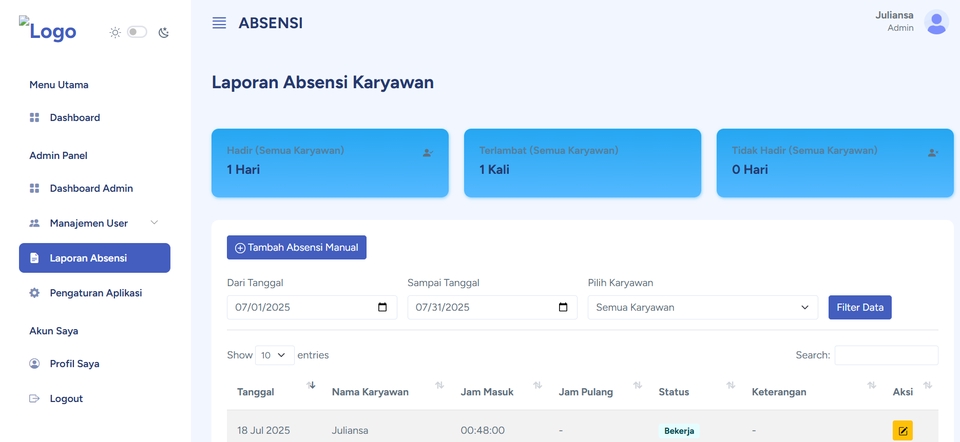Image resolution: width=960 pixels, height=442 pixels.
Task: Click the Terlambat (Semua Karyawan) card
Action: [582, 163]
